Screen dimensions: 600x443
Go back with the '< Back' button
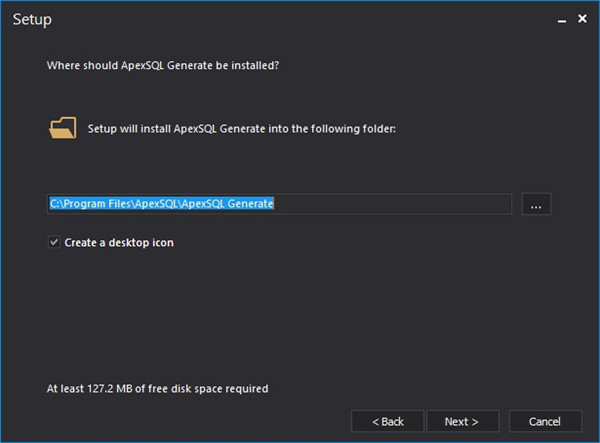click(x=388, y=421)
